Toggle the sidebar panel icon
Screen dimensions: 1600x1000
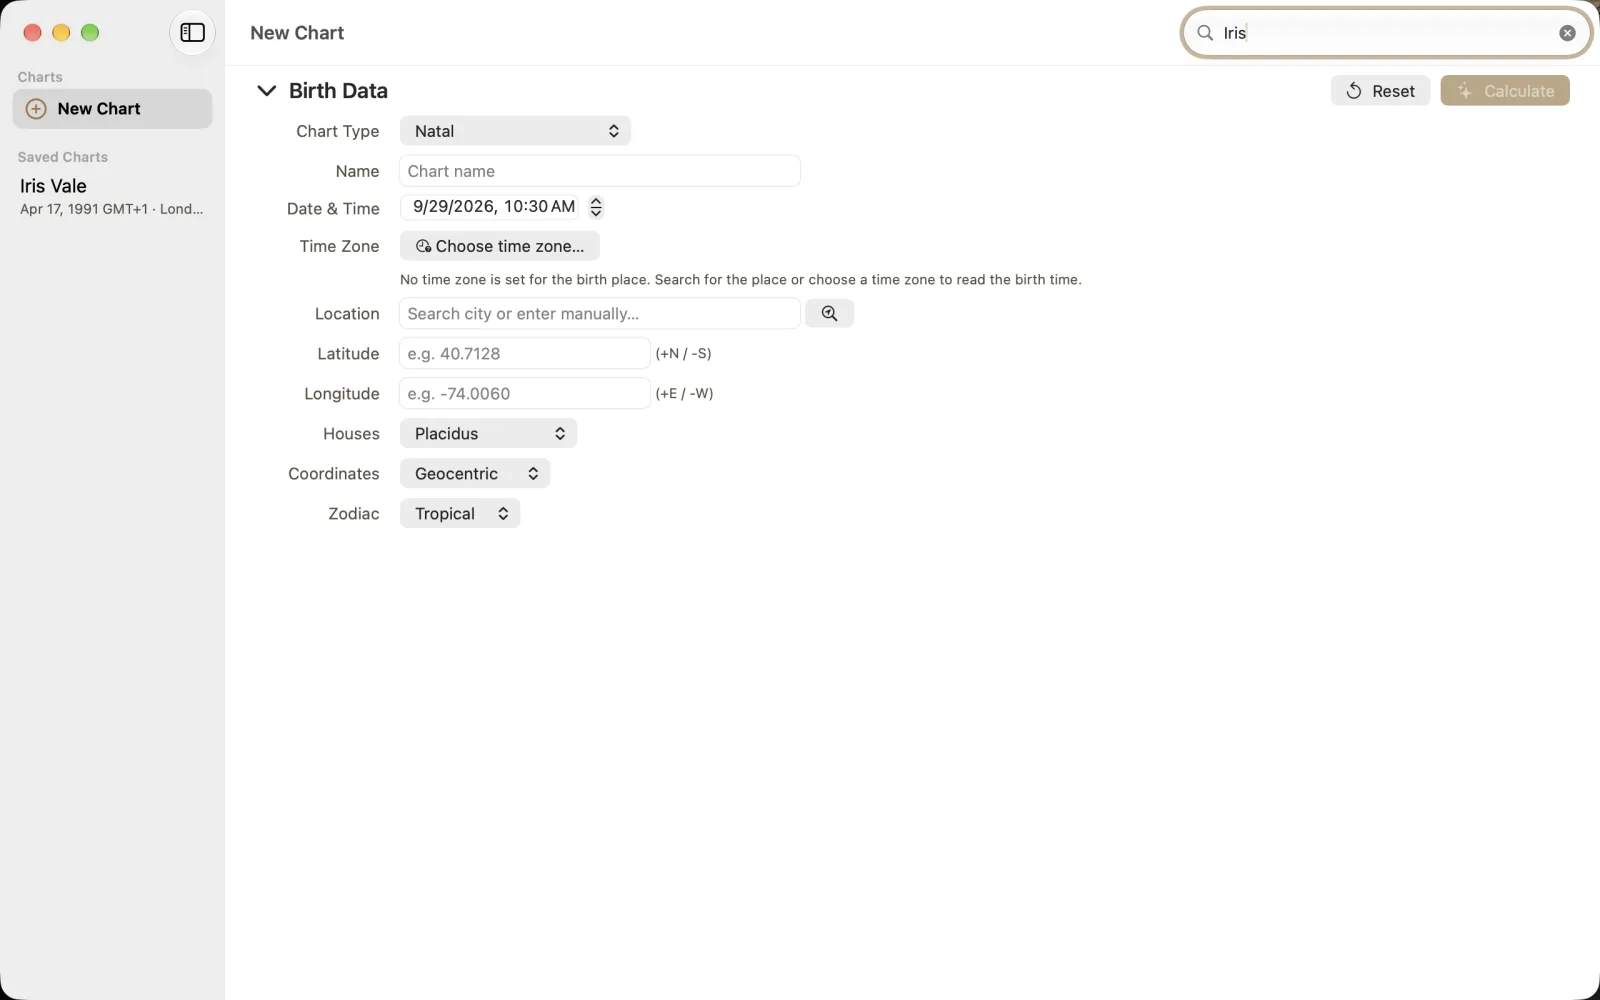(192, 33)
